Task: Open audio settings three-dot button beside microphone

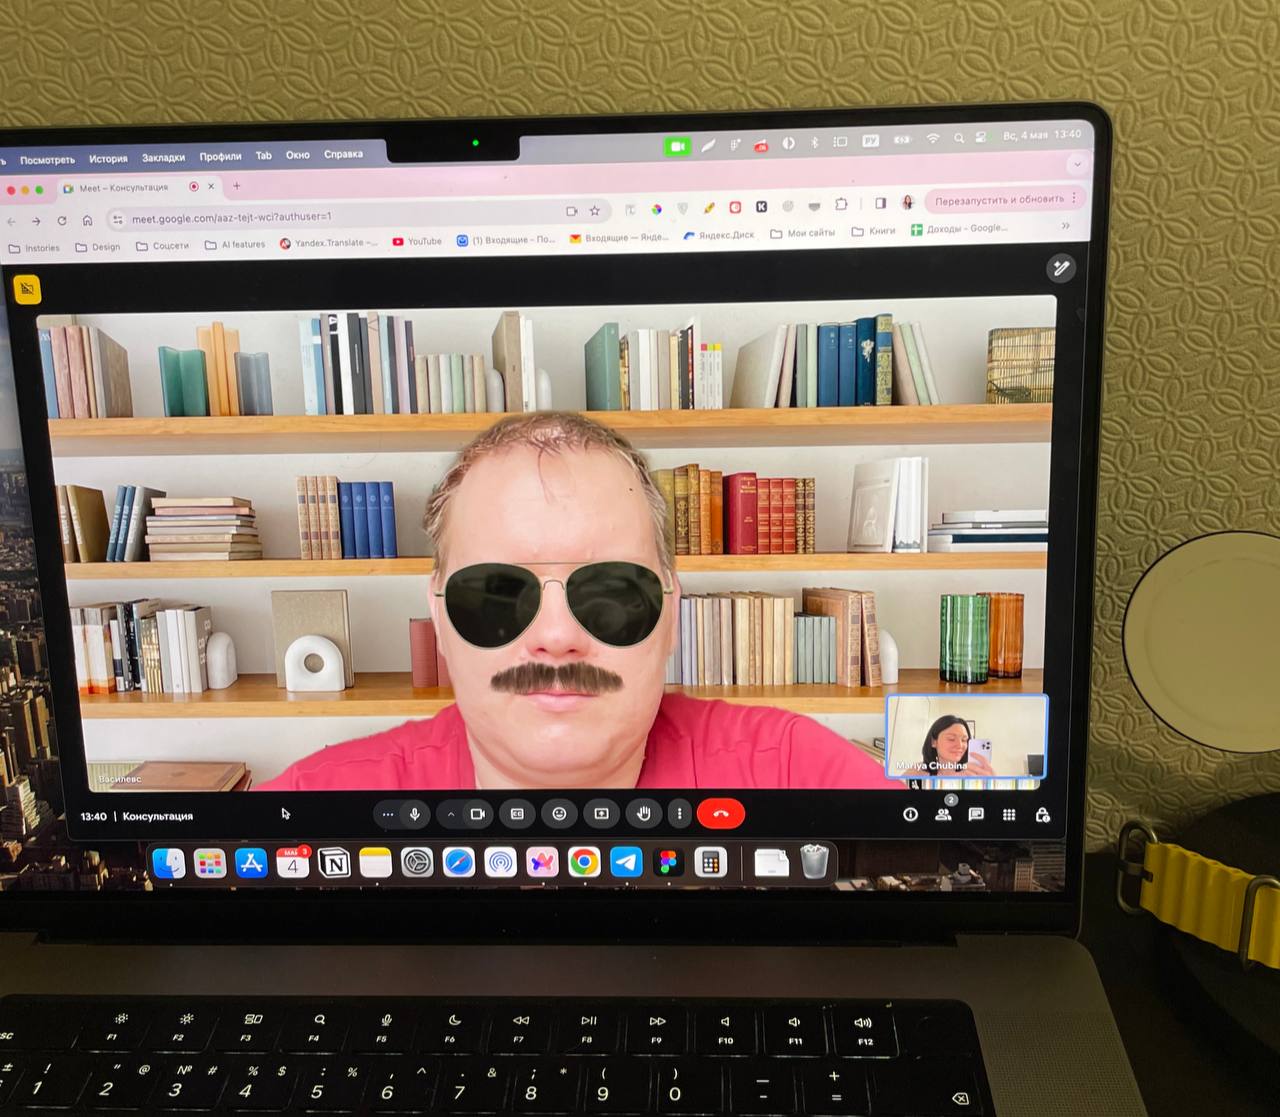Action: [387, 814]
